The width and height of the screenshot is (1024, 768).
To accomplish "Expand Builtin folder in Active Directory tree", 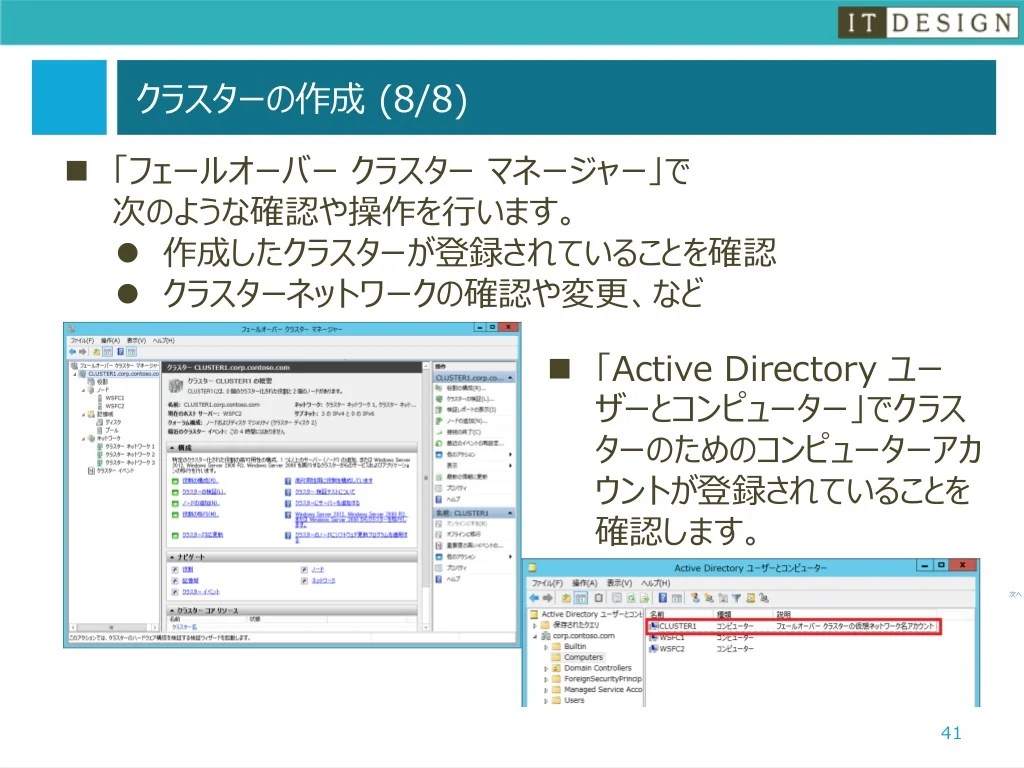I will (546, 647).
